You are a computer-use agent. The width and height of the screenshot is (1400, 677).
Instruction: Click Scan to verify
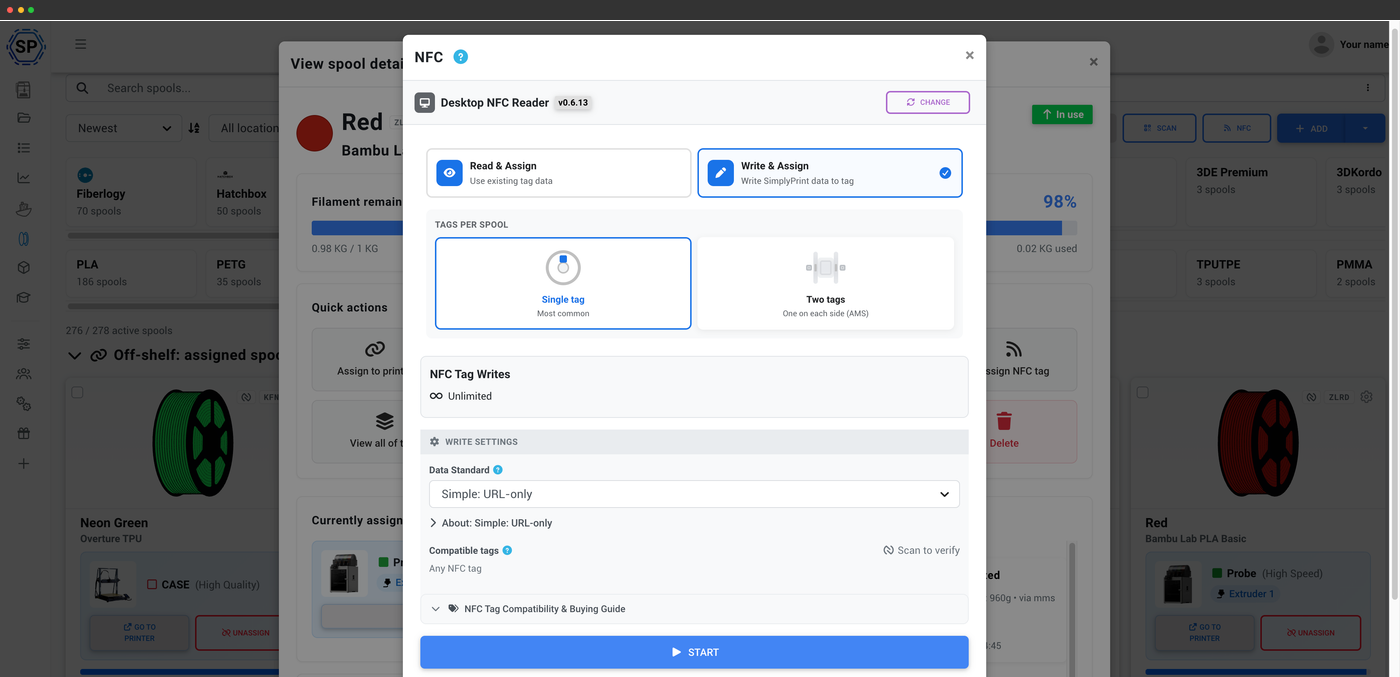coord(921,550)
